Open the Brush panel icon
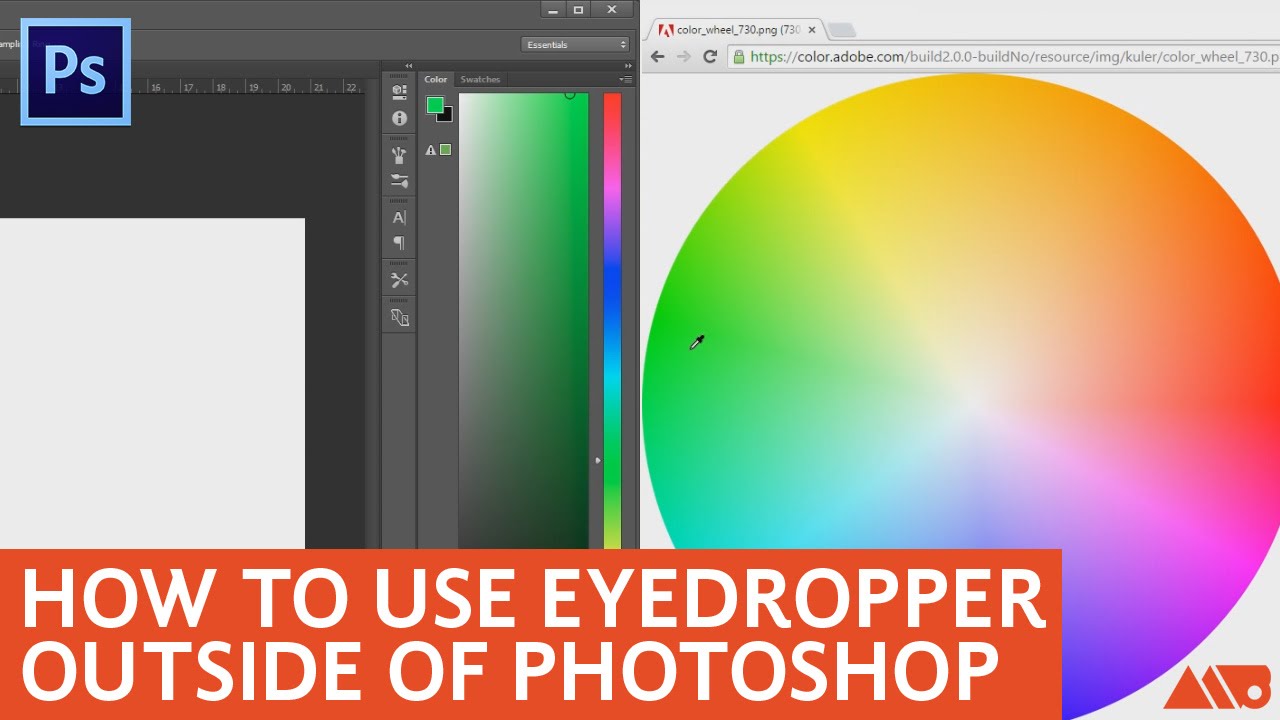This screenshot has height=720, width=1280. [399, 181]
